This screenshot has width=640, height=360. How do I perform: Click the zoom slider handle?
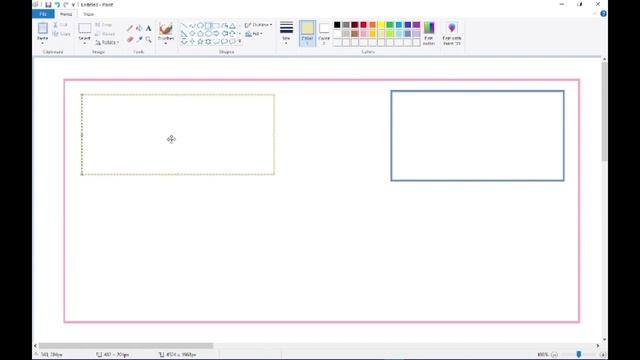click(x=578, y=354)
